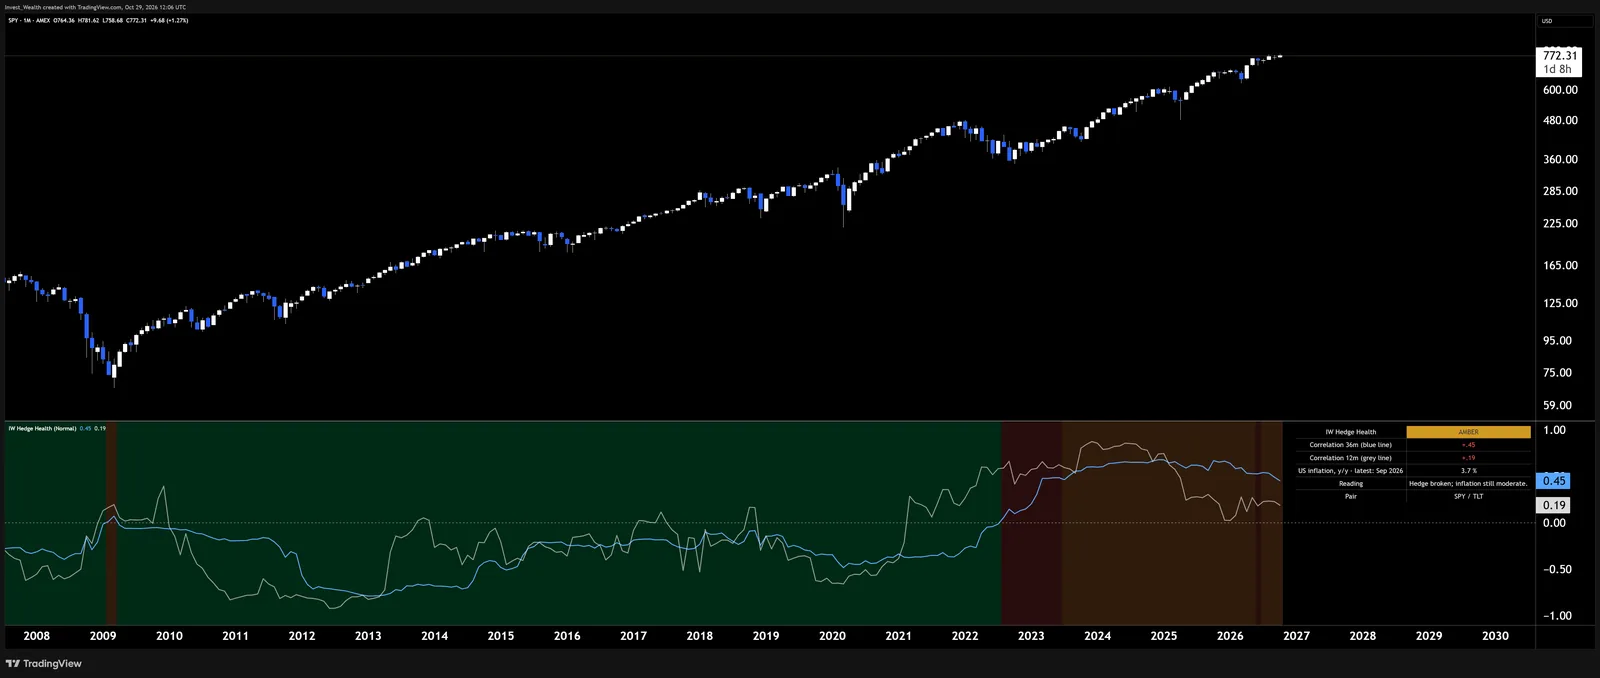The image size is (1600, 678).
Task: Click the TradingView logo at bottom left
Action: 44,664
